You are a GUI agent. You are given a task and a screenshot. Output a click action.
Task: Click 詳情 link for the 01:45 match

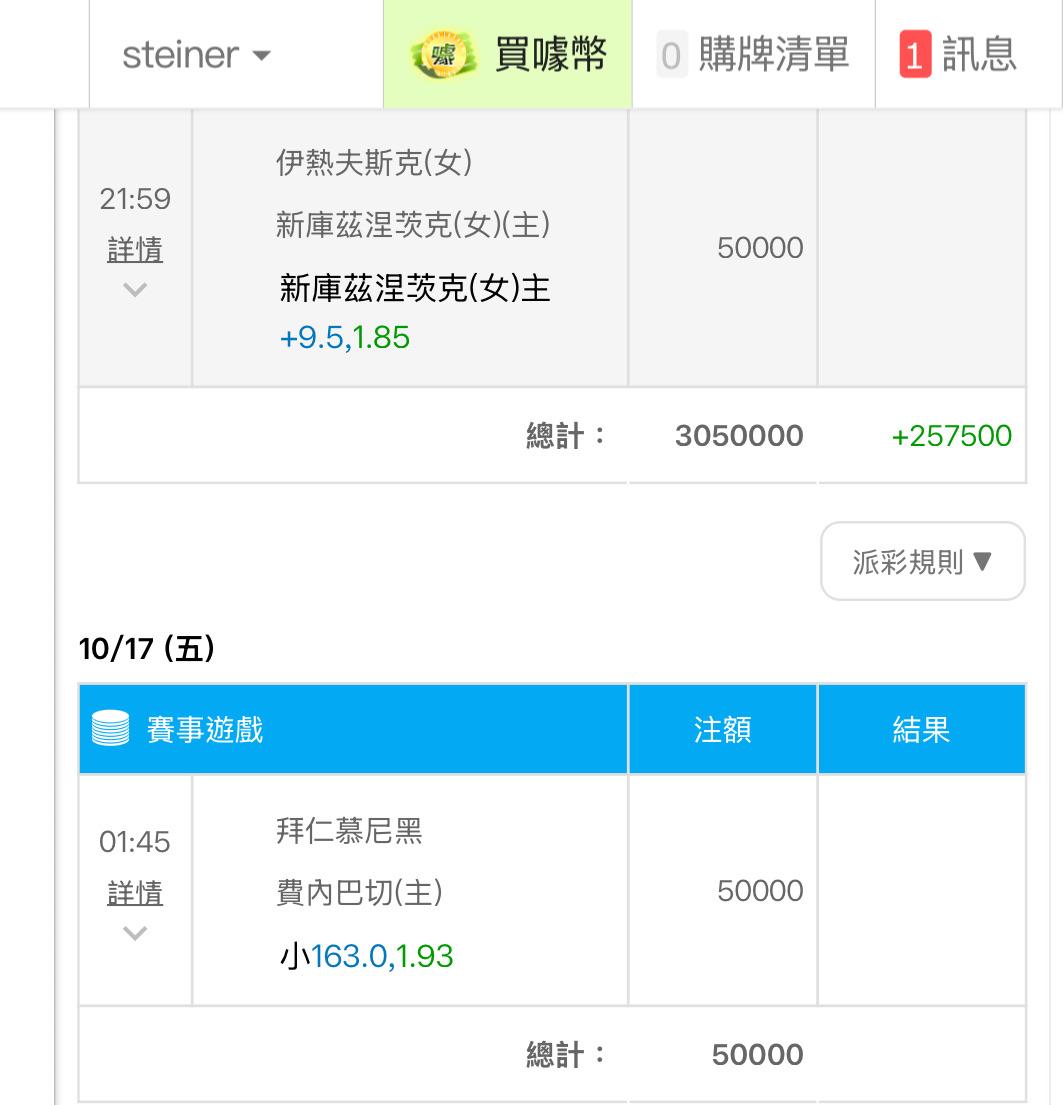coord(135,892)
